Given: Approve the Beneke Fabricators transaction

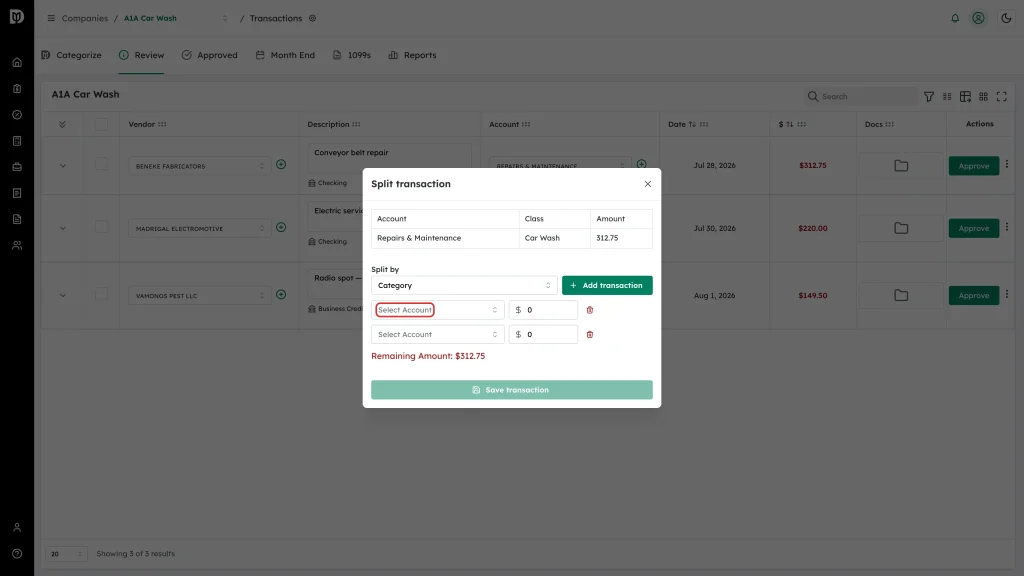Looking at the screenshot, I should click(974, 166).
